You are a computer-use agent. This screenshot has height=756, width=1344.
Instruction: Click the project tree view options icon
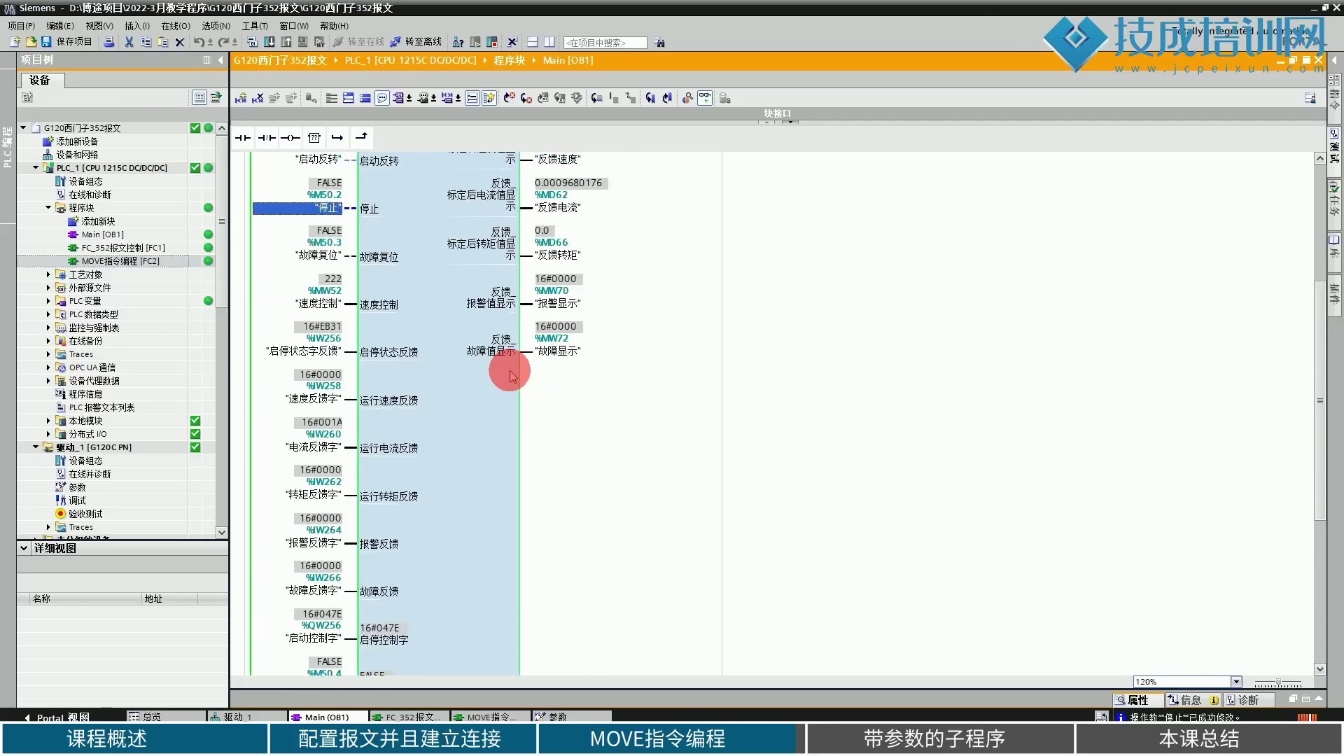[x=199, y=97]
